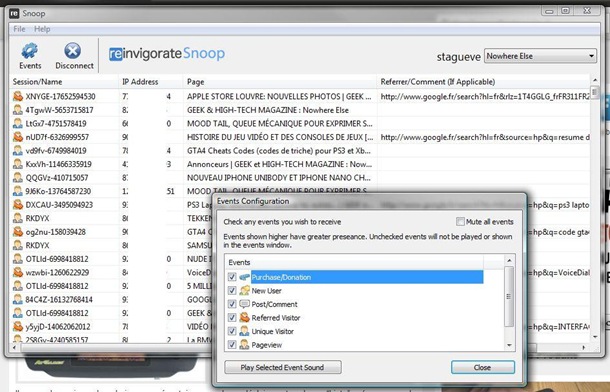Click visitor icon for 4TgwW-5653715817

[x=18, y=110]
